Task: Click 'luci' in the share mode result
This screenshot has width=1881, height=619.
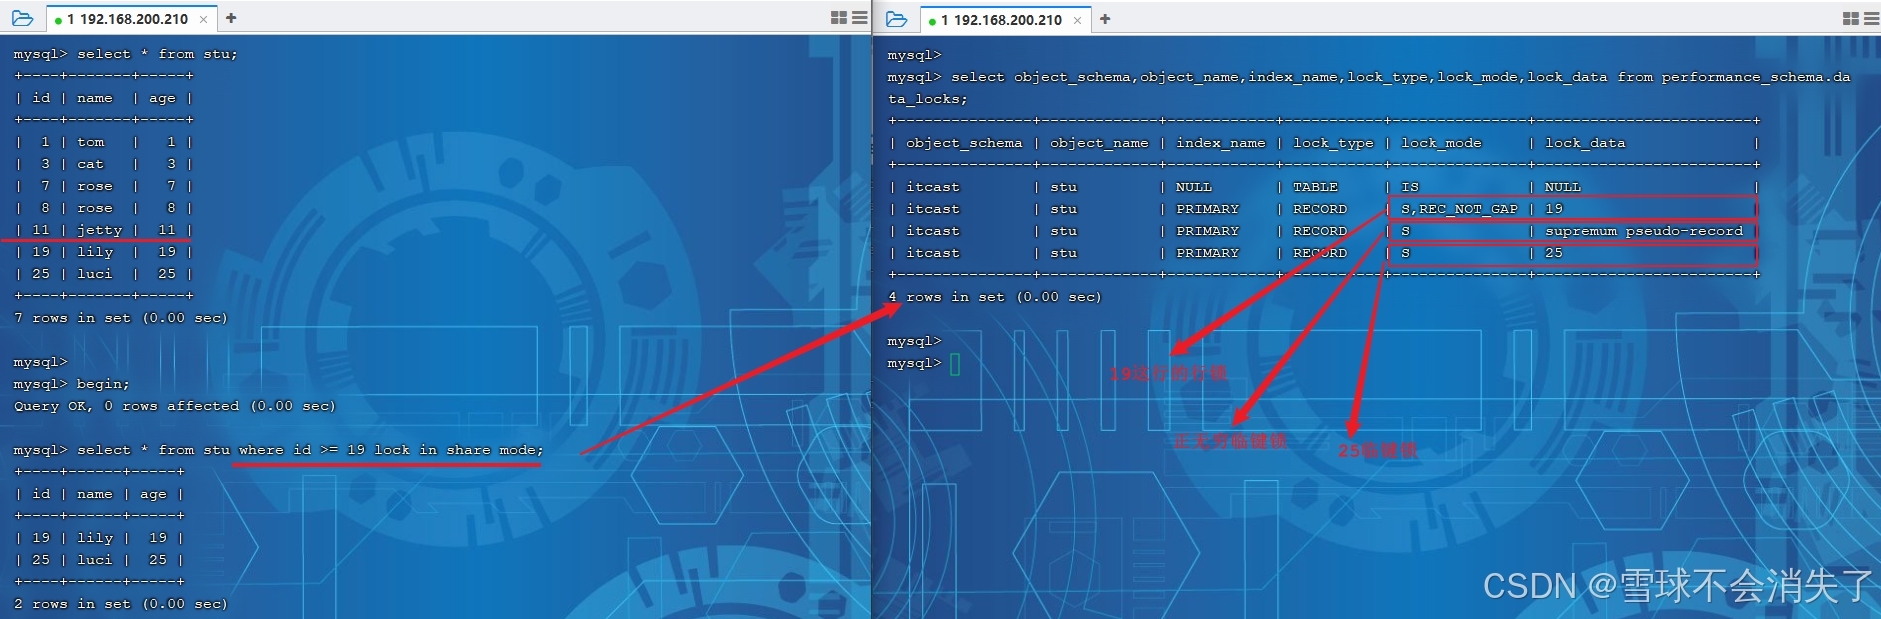Action: point(95,560)
